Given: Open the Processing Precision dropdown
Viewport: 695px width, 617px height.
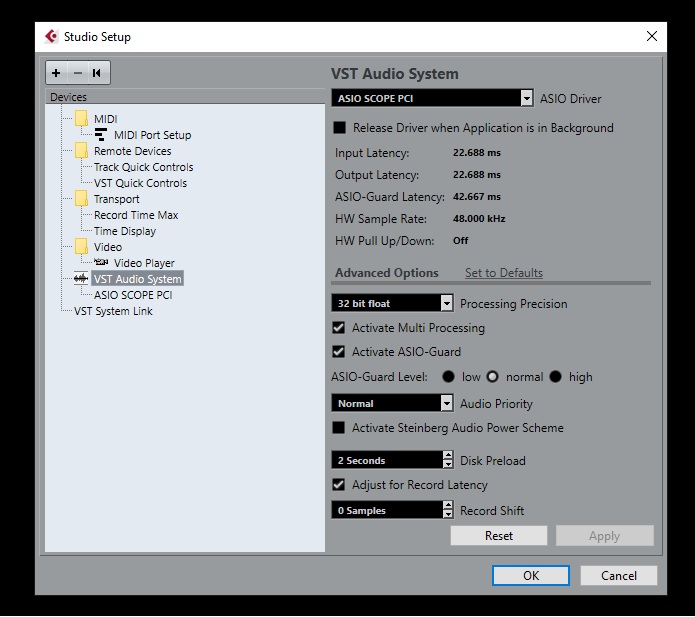Looking at the screenshot, I should pos(447,304).
